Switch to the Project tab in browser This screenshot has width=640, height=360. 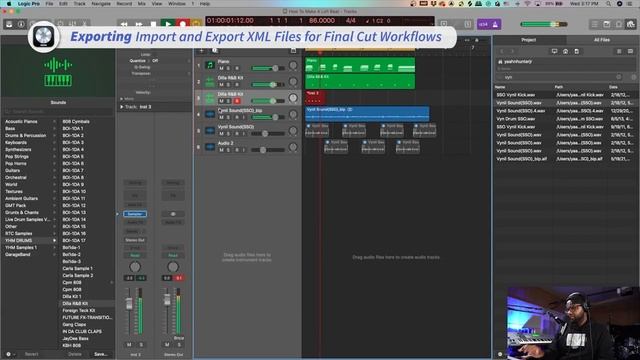529,40
